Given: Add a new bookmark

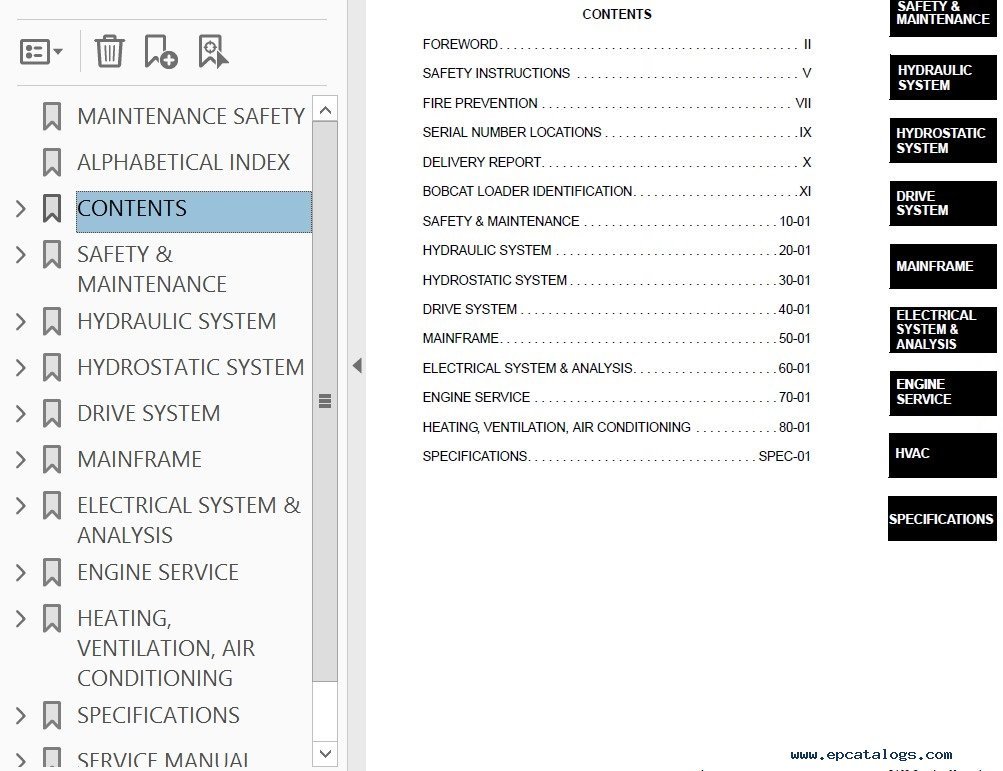Looking at the screenshot, I should tap(160, 51).
